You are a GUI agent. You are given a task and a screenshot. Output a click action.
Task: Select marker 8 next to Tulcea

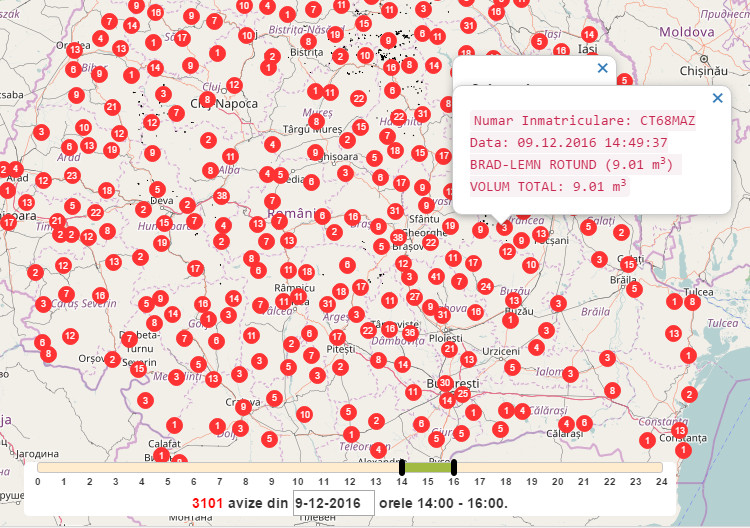(692, 302)
